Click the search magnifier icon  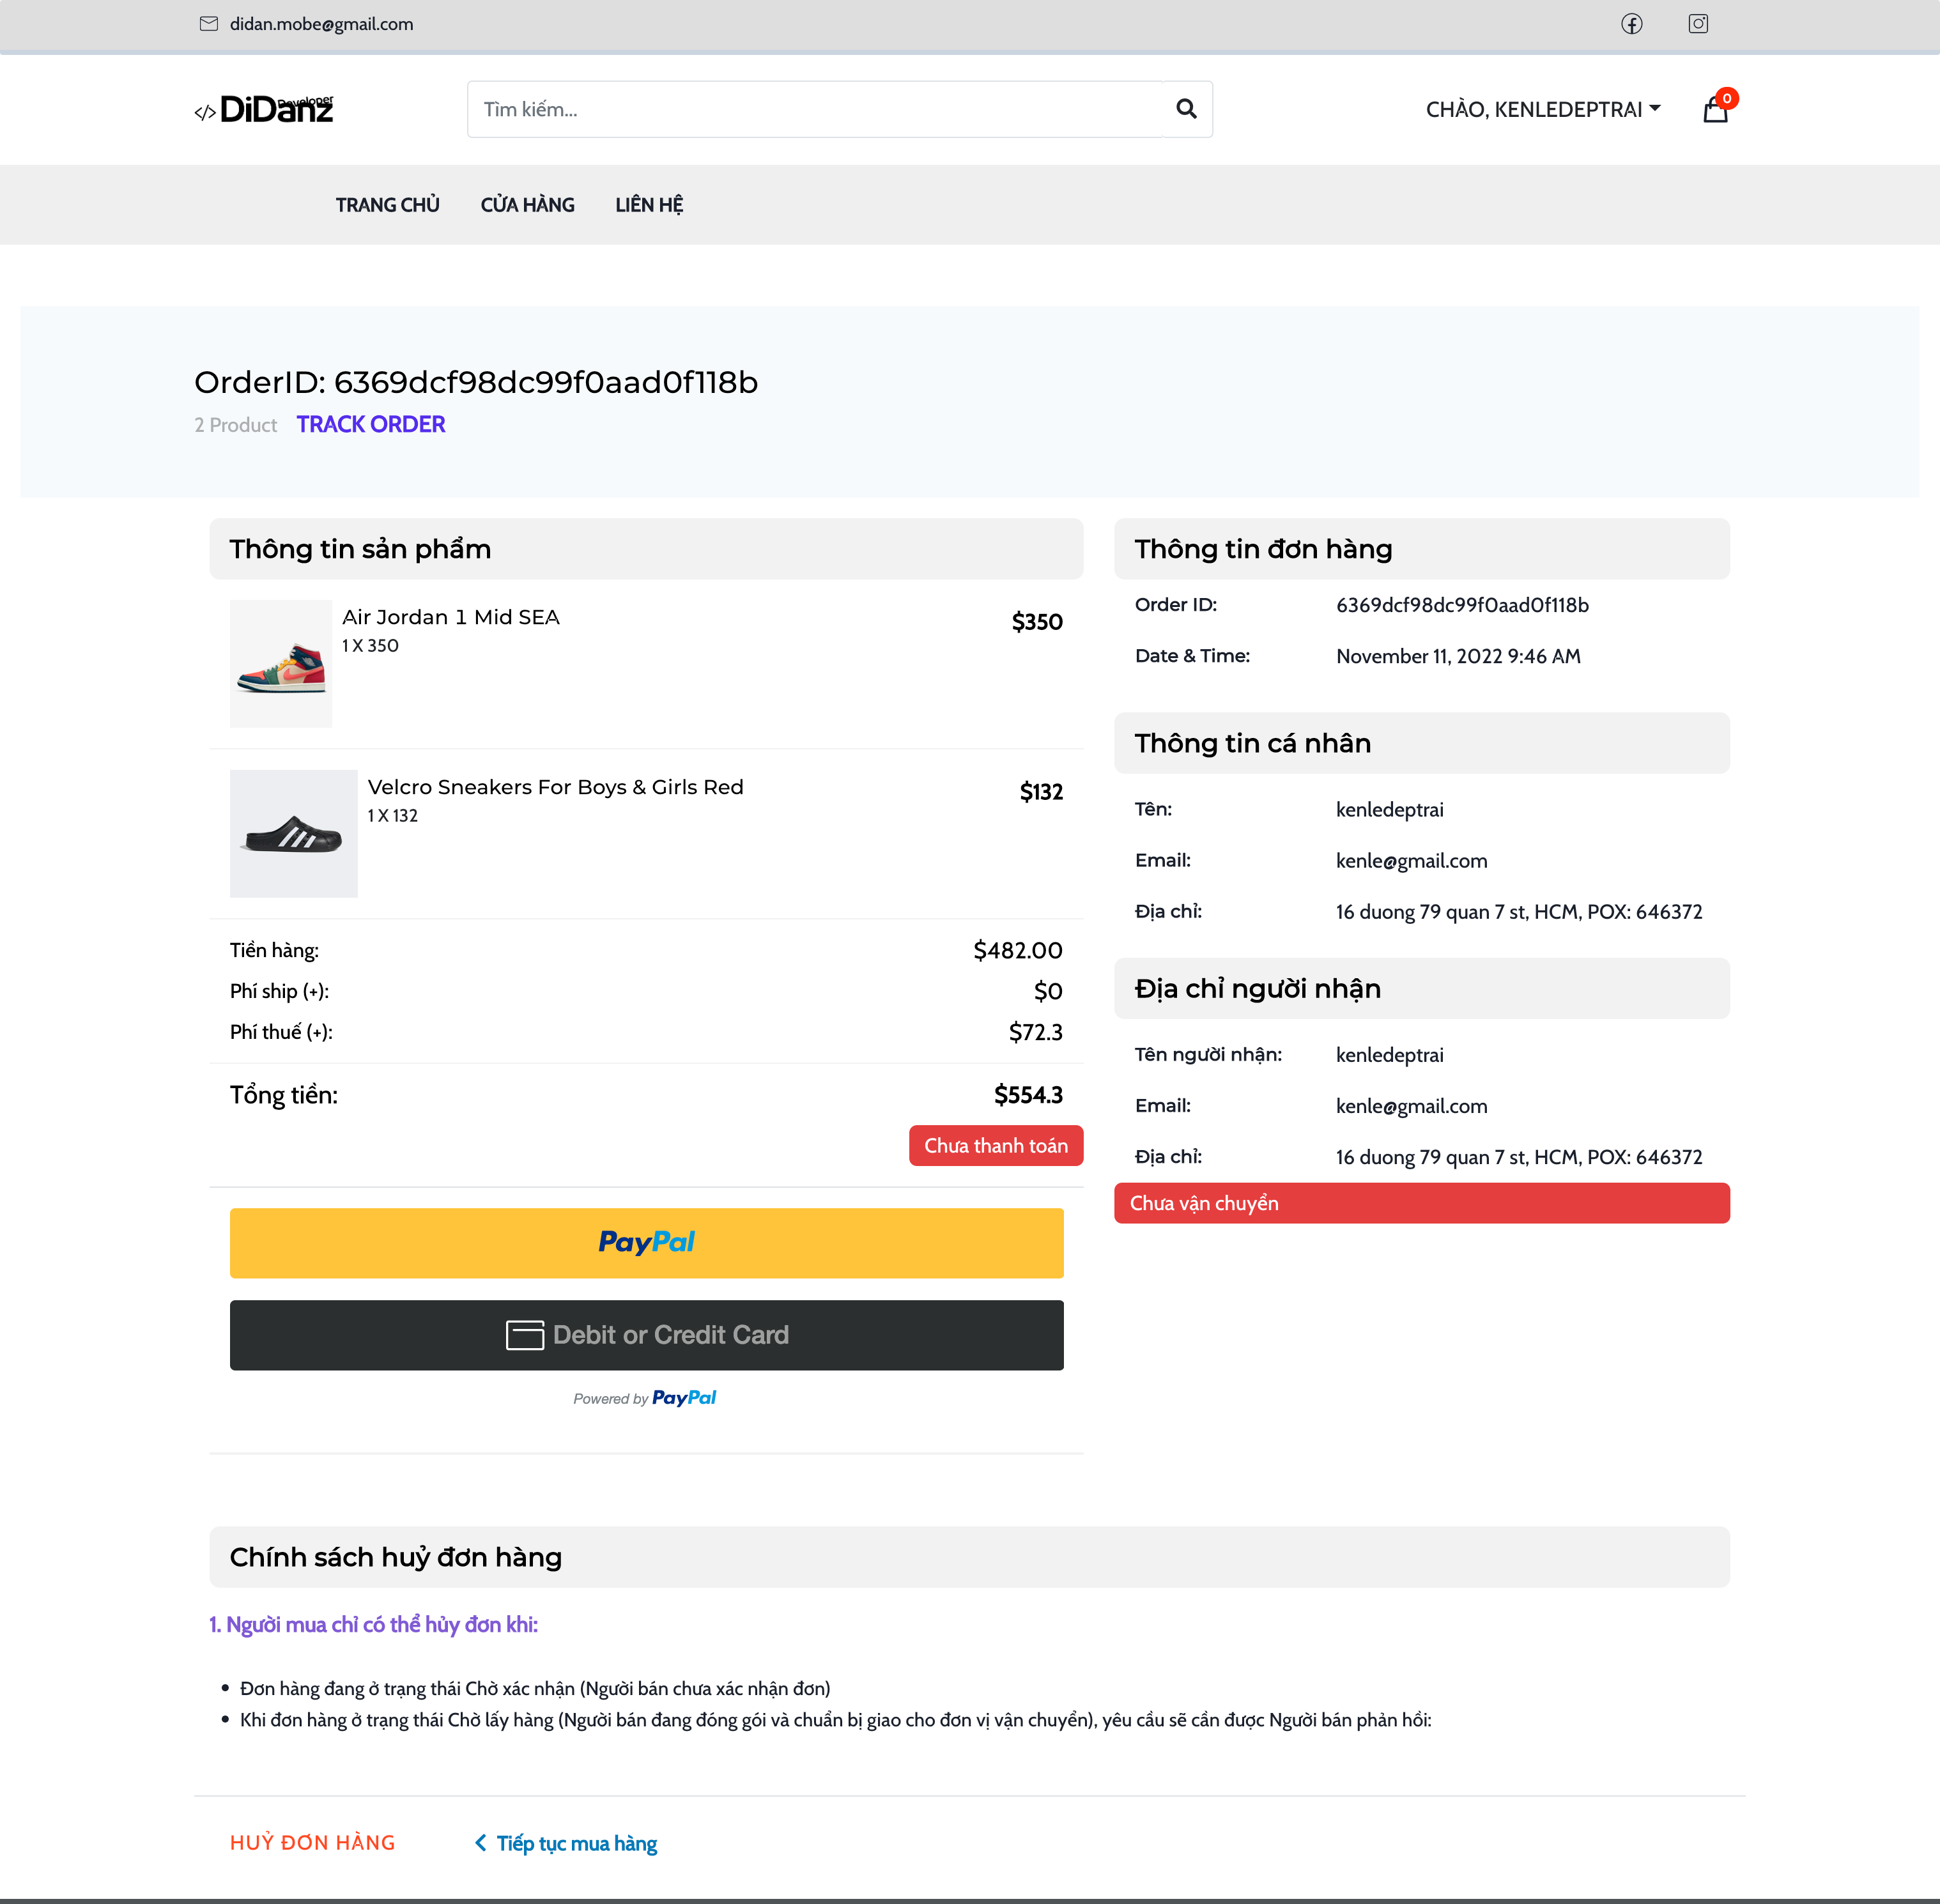coord(1186,109)
